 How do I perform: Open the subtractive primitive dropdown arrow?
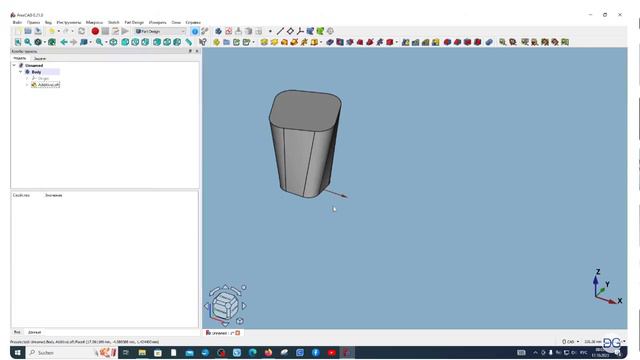point(397,42)
